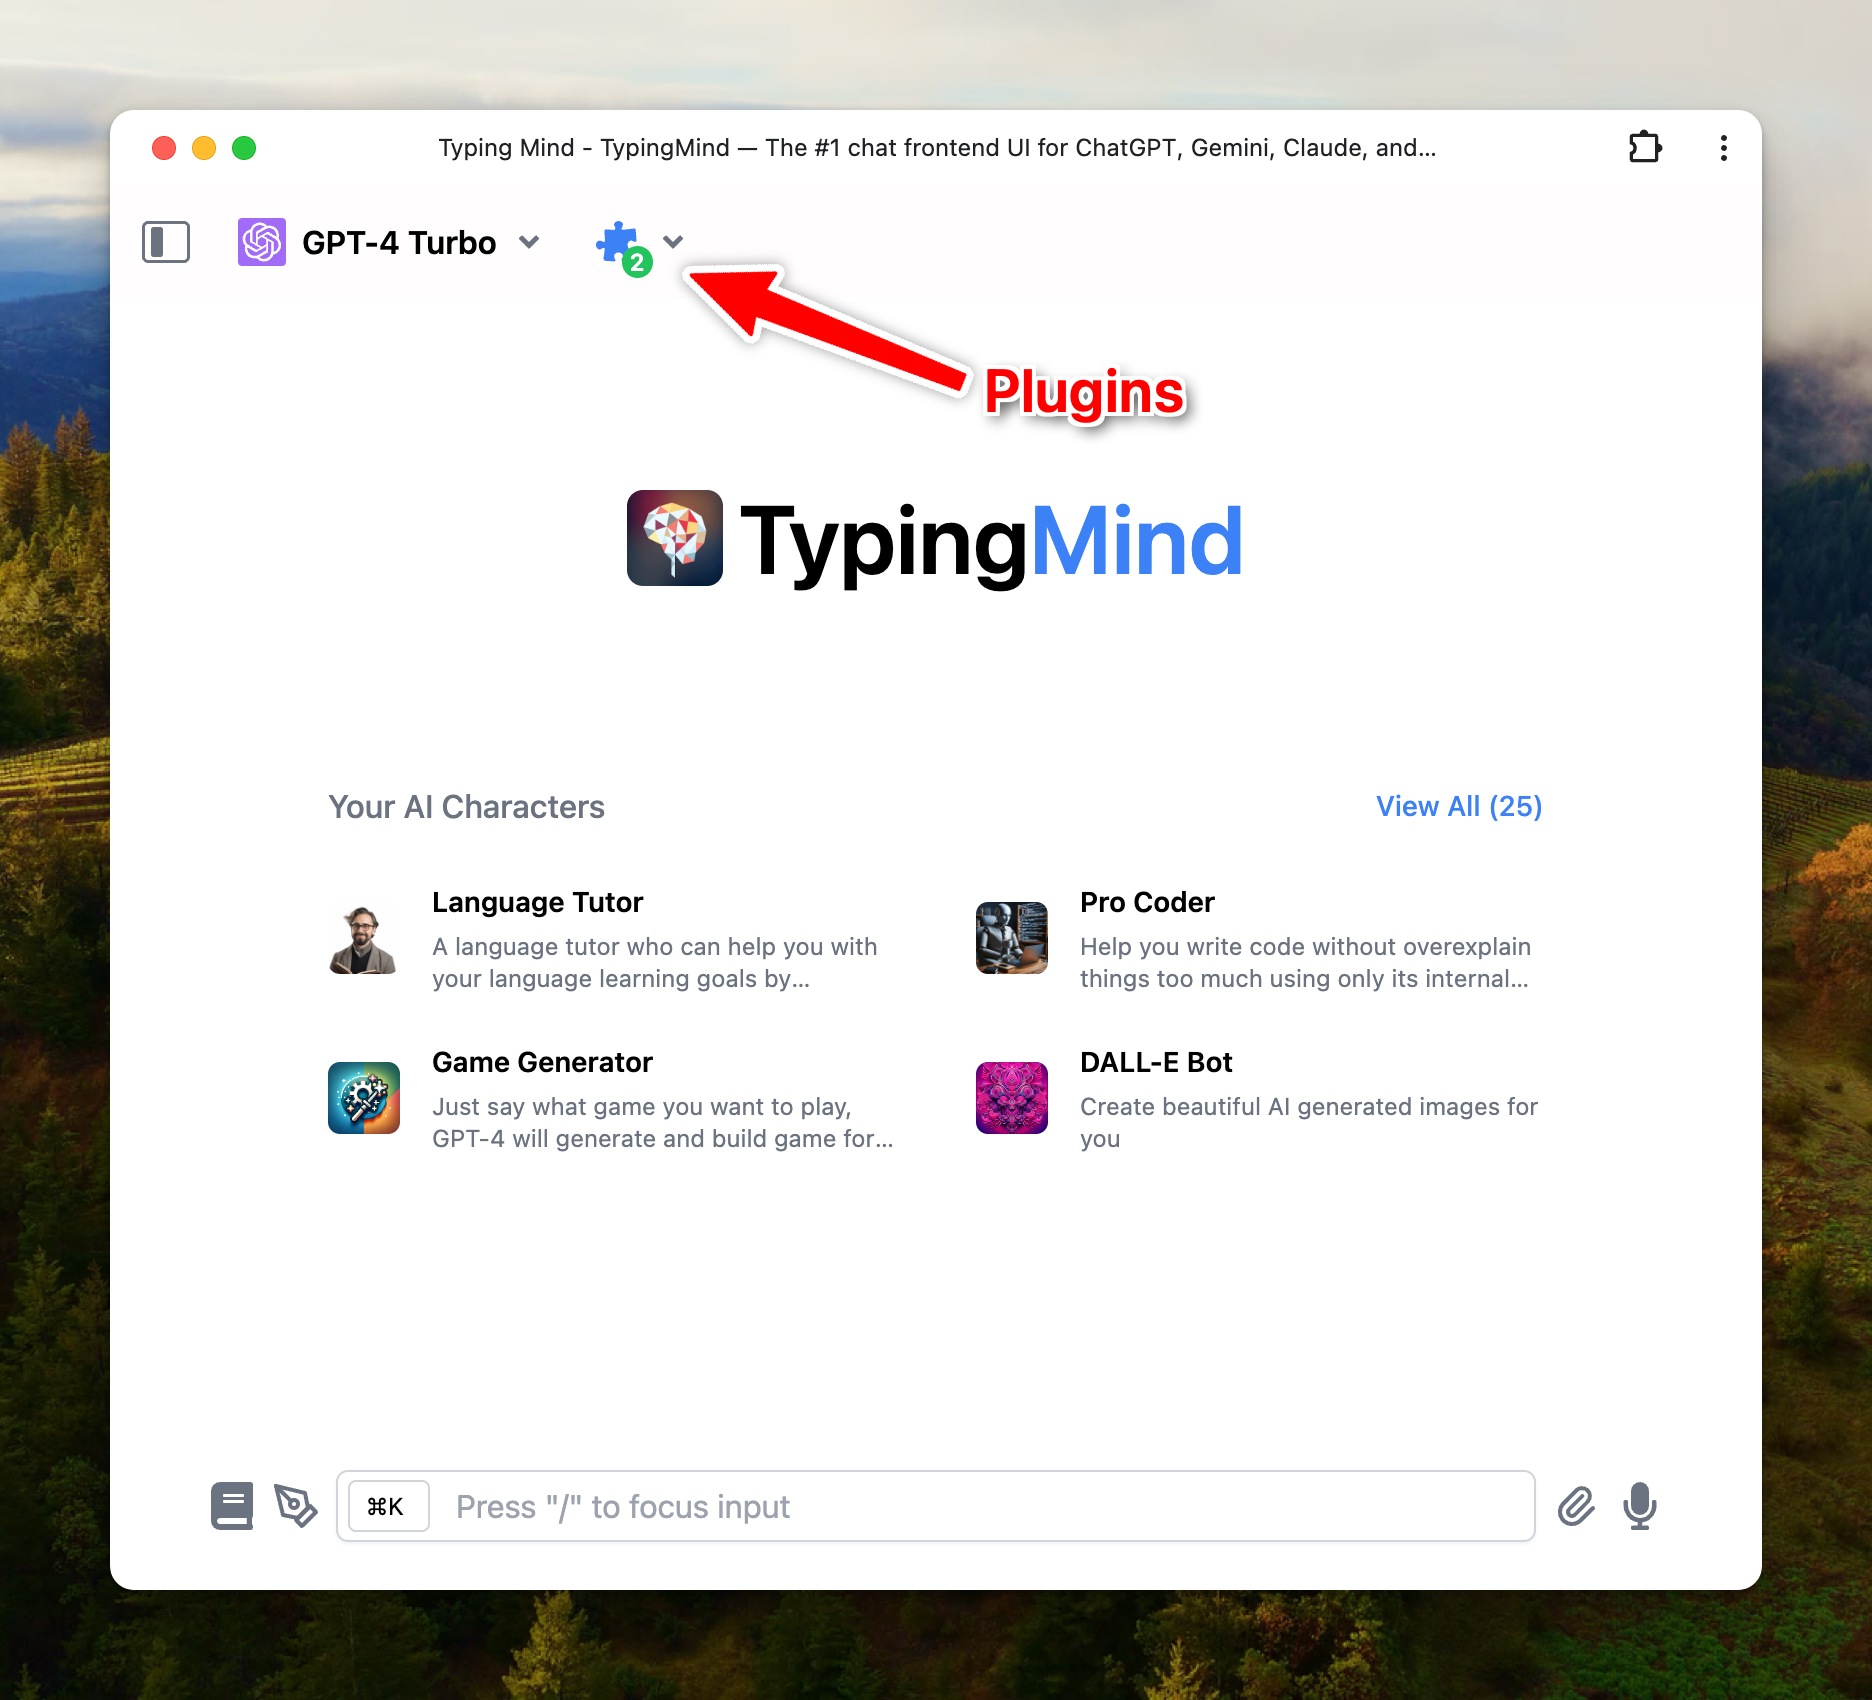Select the DALL-E Bot character title
1872x1700 pixels.
click(x=1156, y=1062)
